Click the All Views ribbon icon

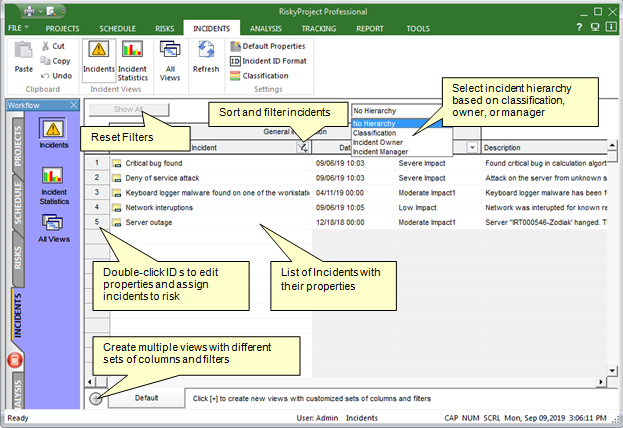(x=170, y=50)
